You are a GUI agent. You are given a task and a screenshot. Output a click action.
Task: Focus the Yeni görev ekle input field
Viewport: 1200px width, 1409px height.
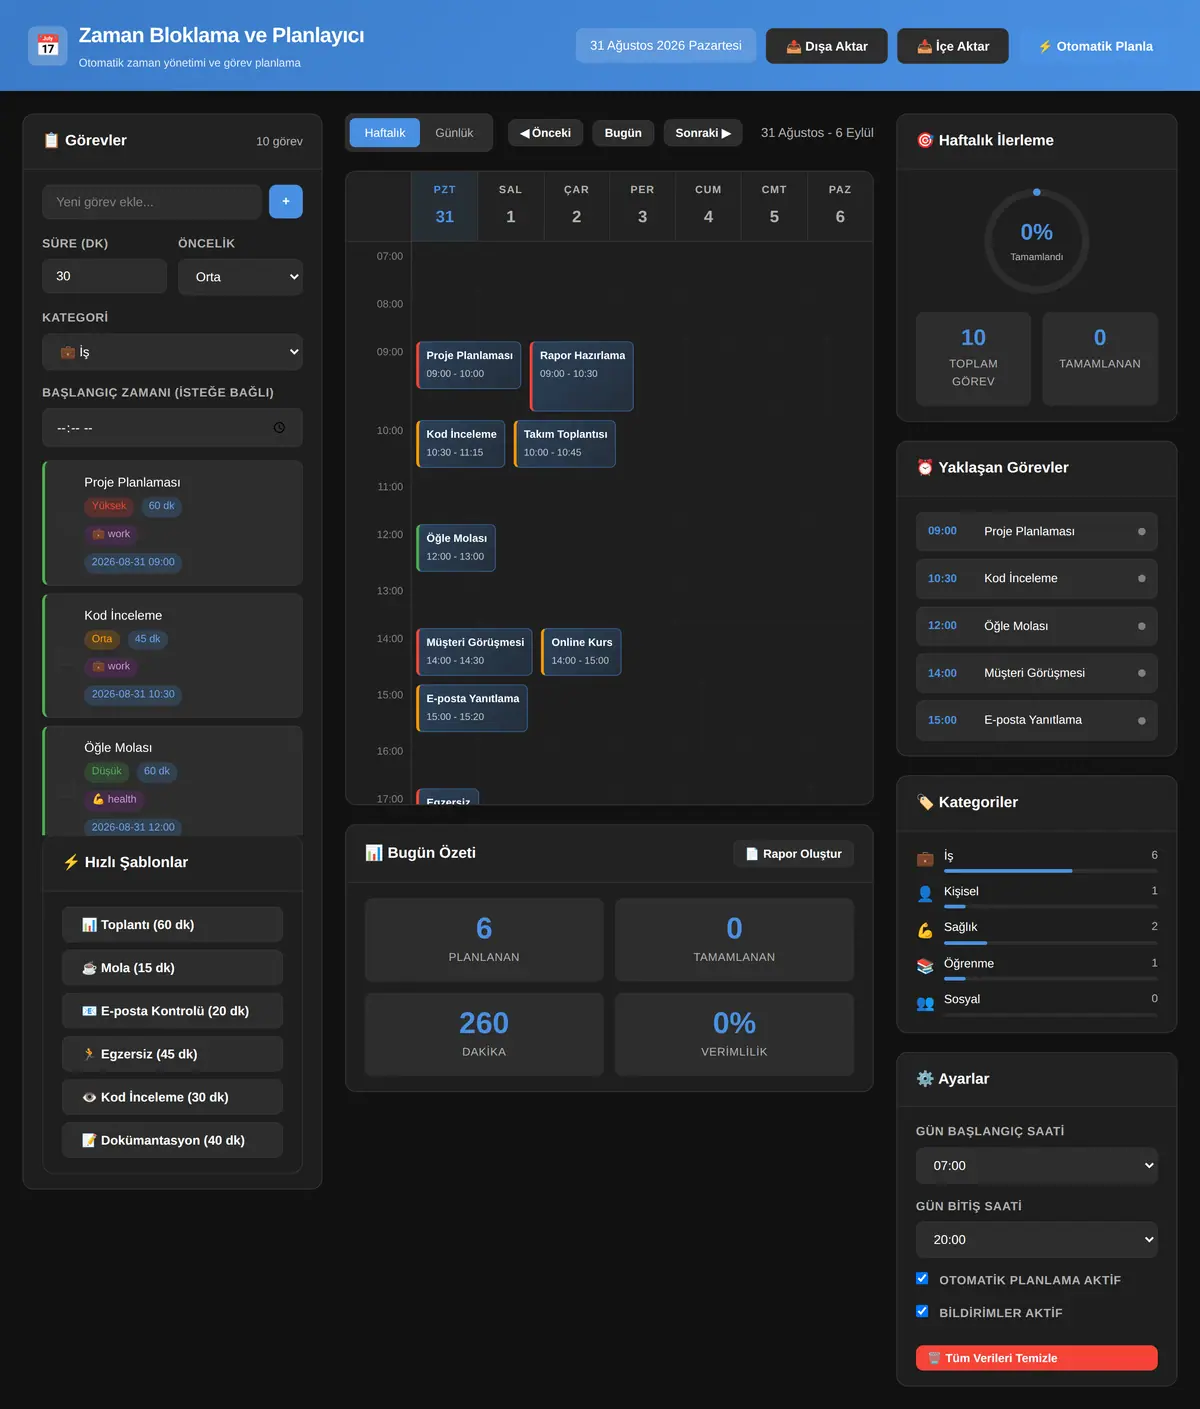tap(152, 202)
